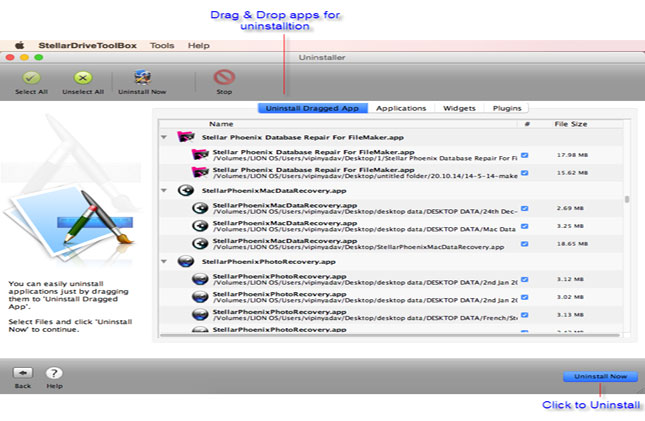Sort list by the Name column header

(221, 124)
